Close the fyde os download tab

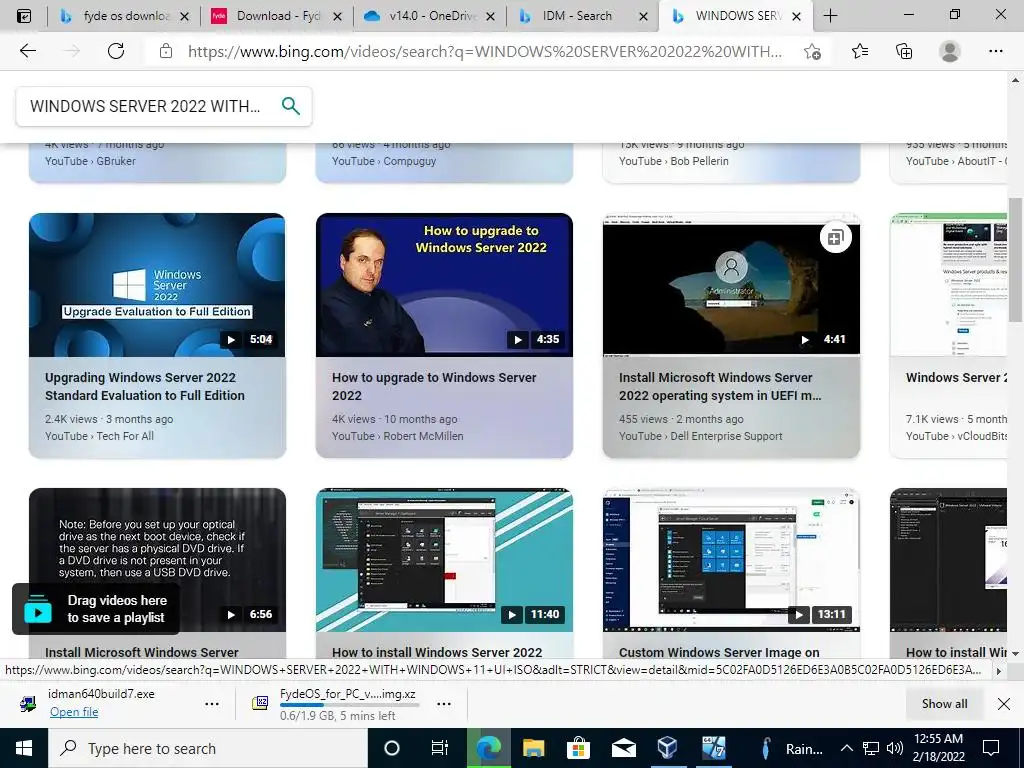(185, 16)
